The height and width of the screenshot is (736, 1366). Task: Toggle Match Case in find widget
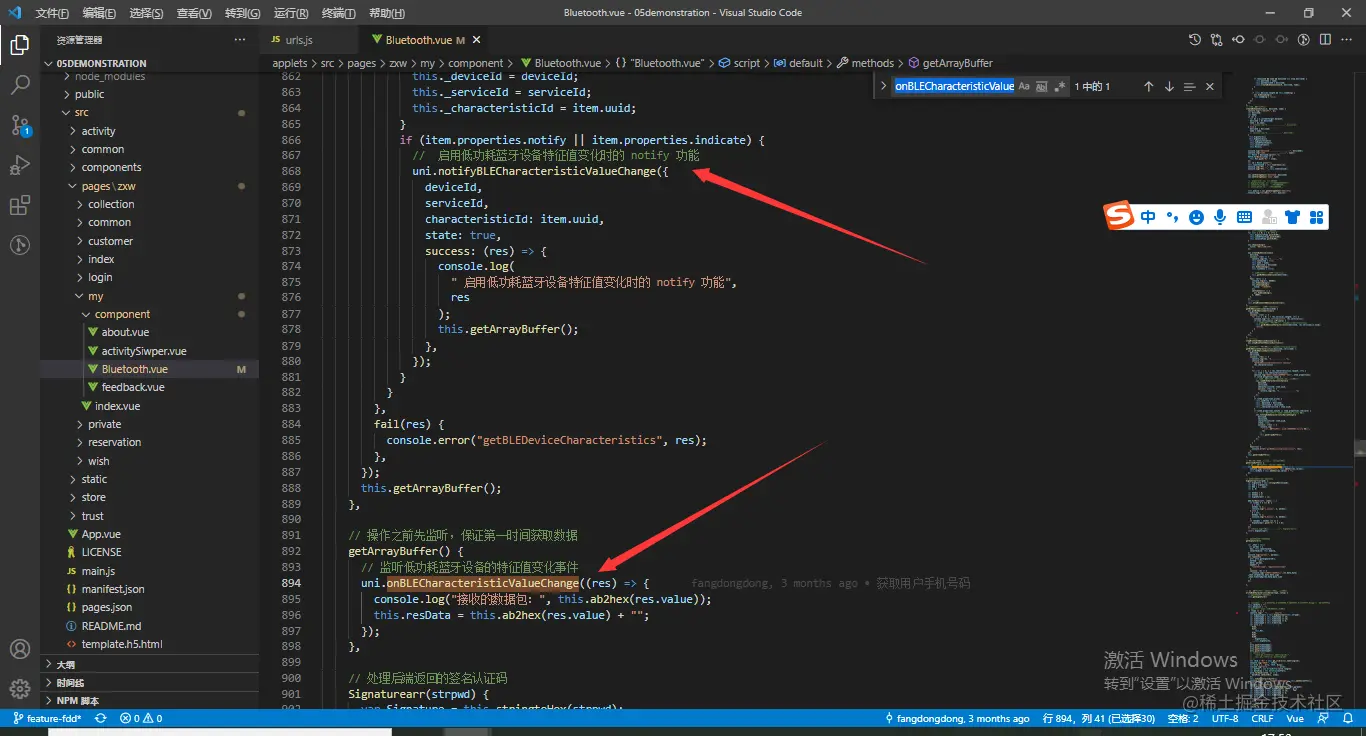click(1024, 87)
